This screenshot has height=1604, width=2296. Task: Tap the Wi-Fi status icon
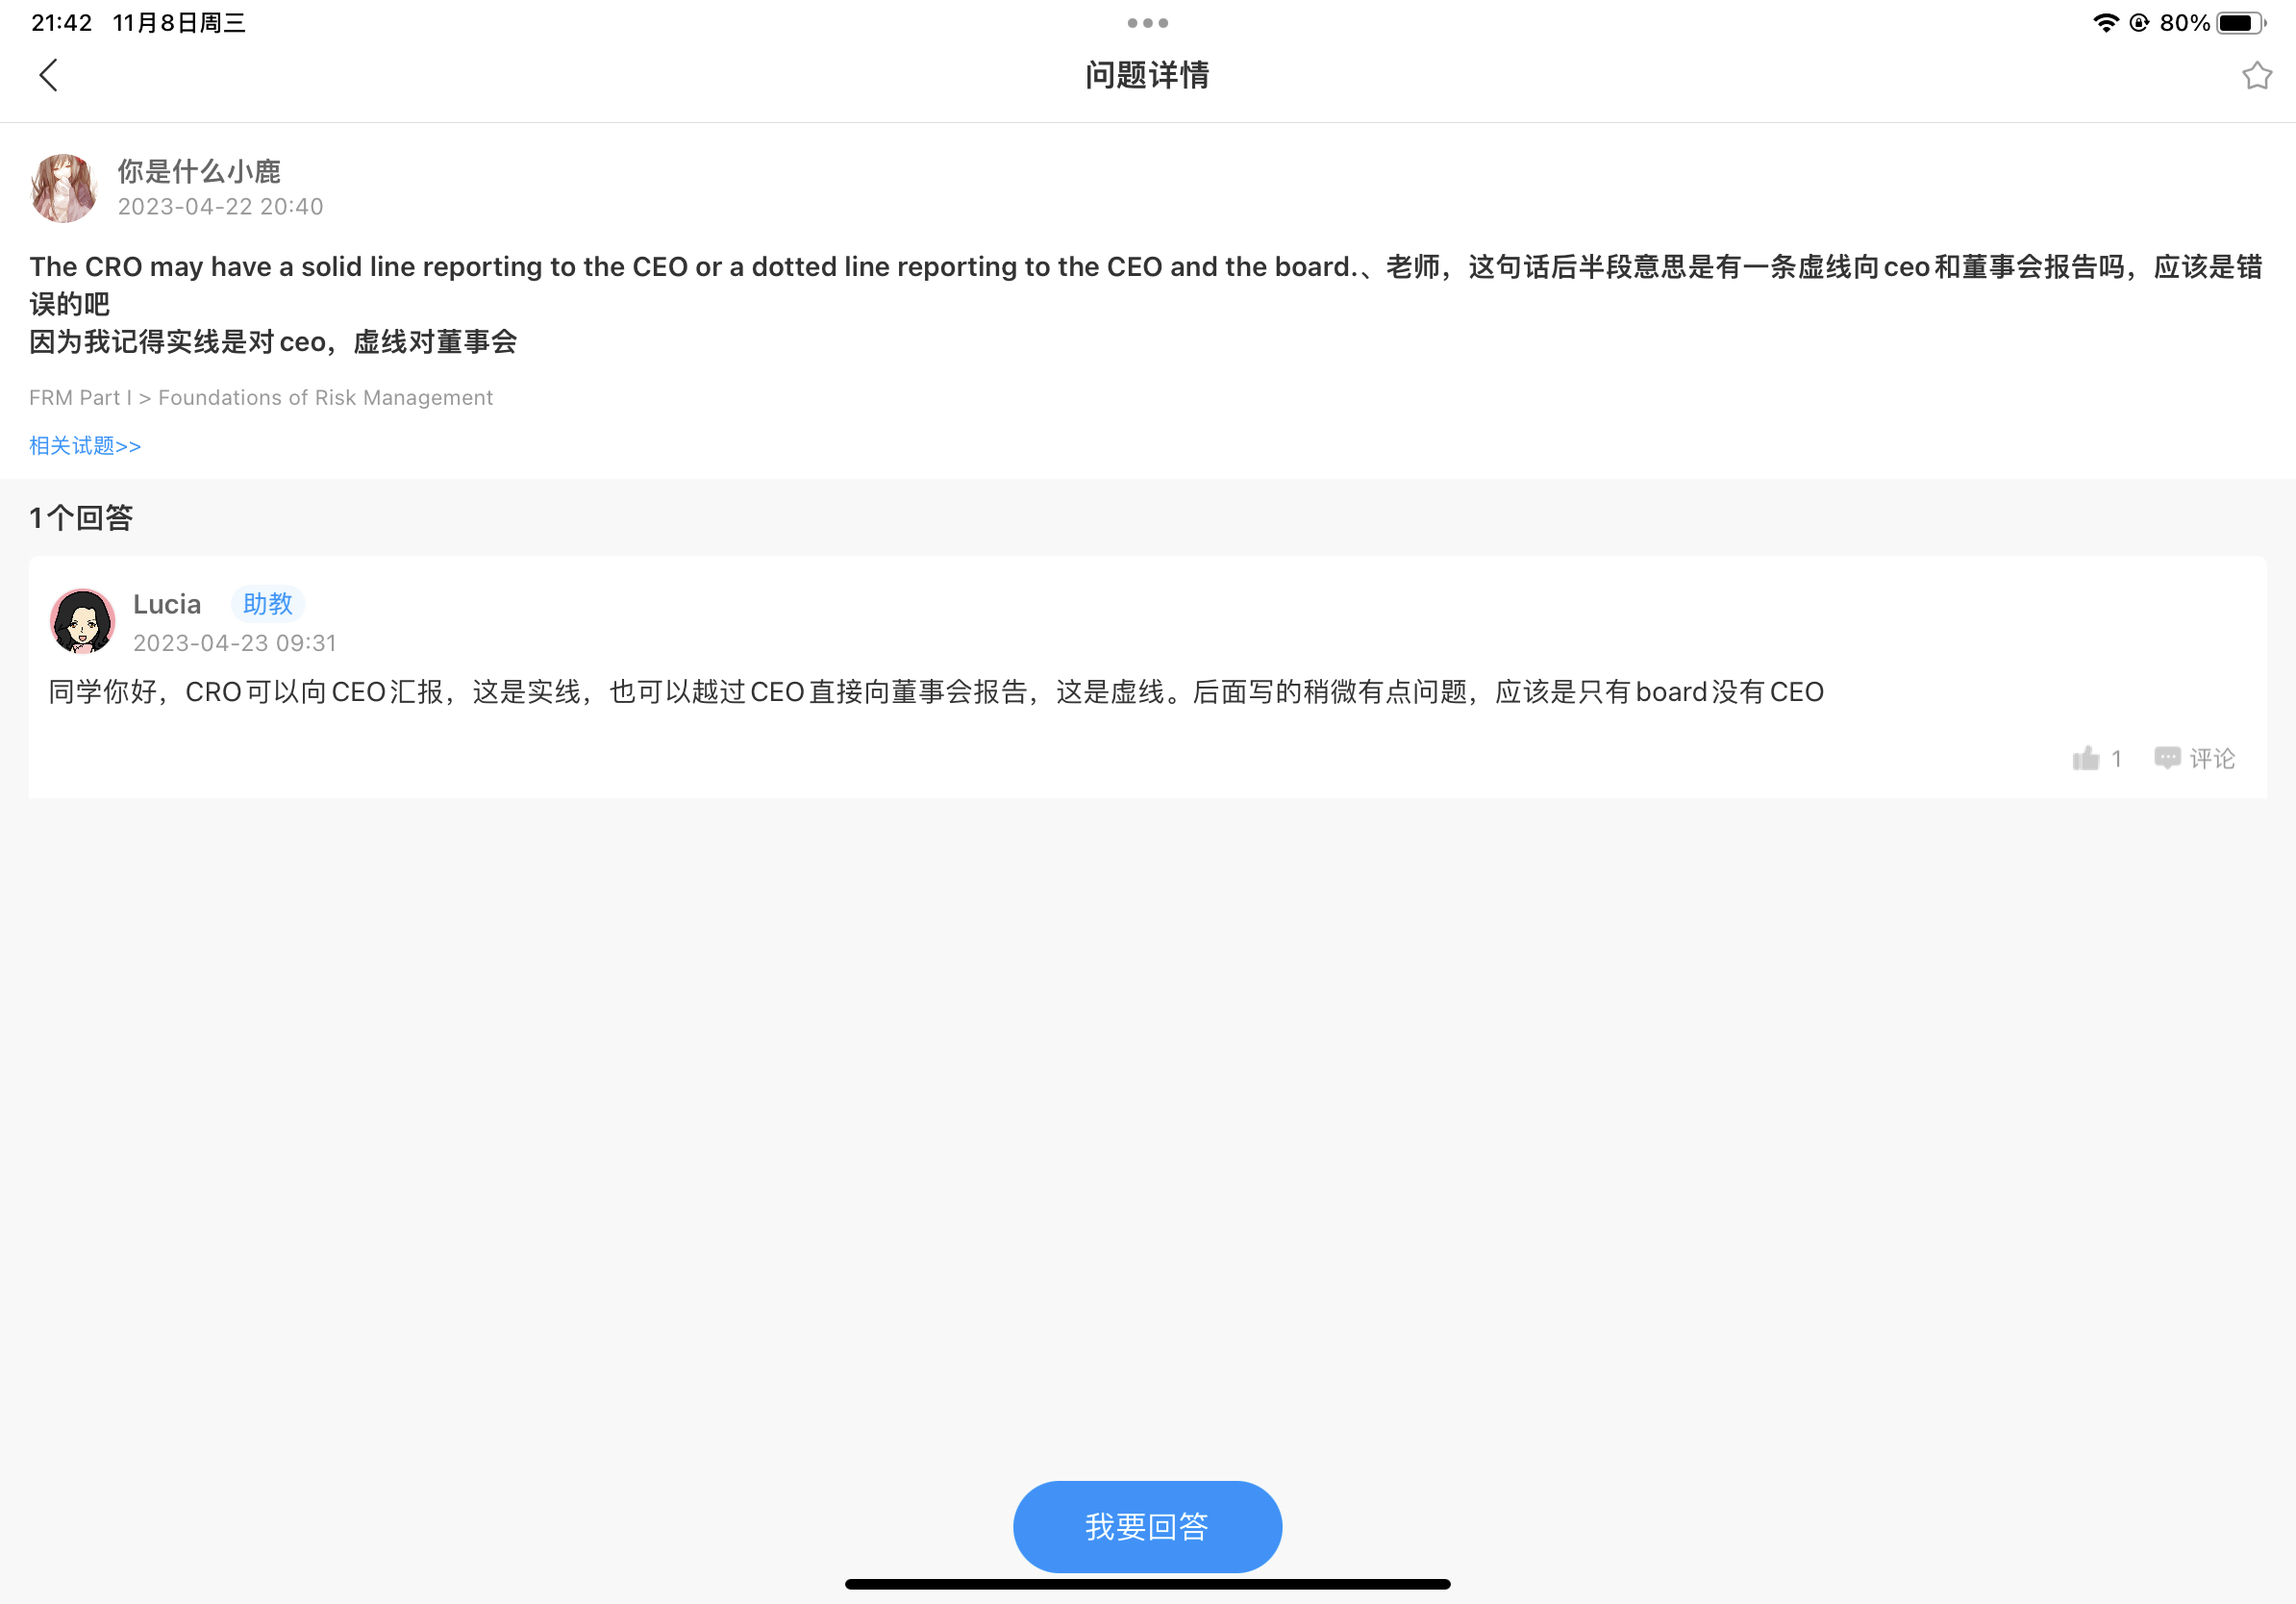[x=2105, y=23]
